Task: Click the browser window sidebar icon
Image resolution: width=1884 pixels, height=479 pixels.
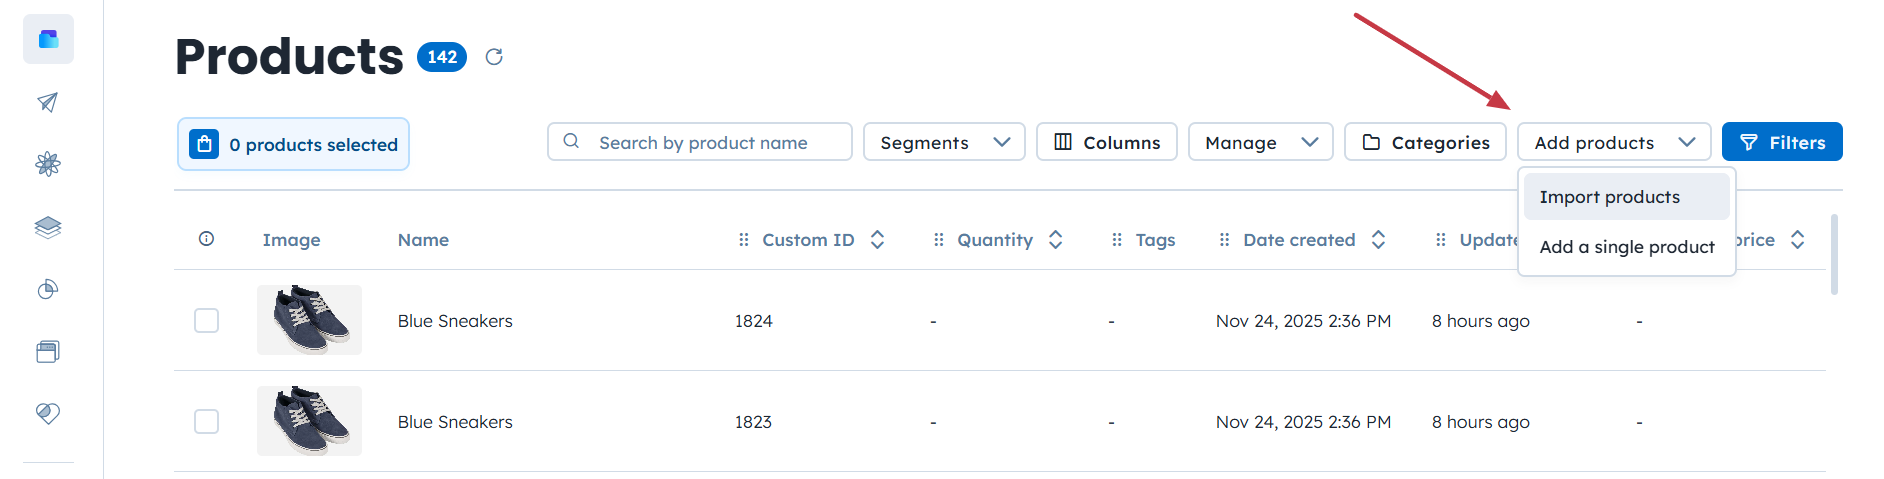Action: [x=48, y=352]
